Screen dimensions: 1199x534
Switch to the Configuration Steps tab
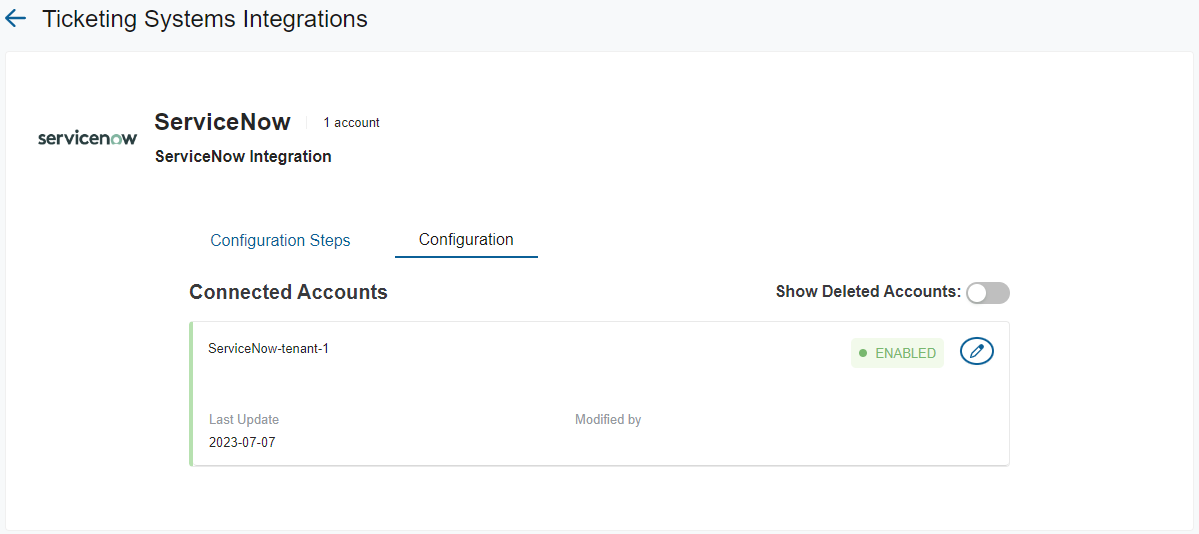click(x=280, y=240)
